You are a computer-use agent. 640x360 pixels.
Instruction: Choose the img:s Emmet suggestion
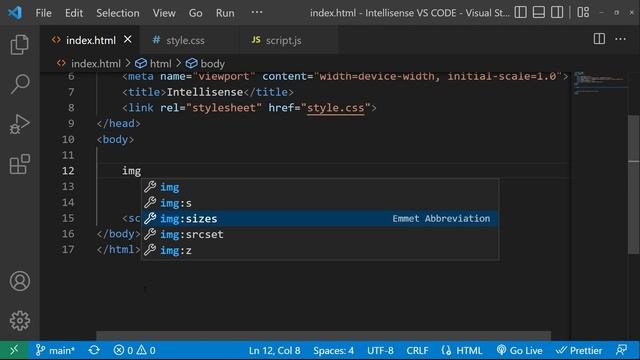320,203
